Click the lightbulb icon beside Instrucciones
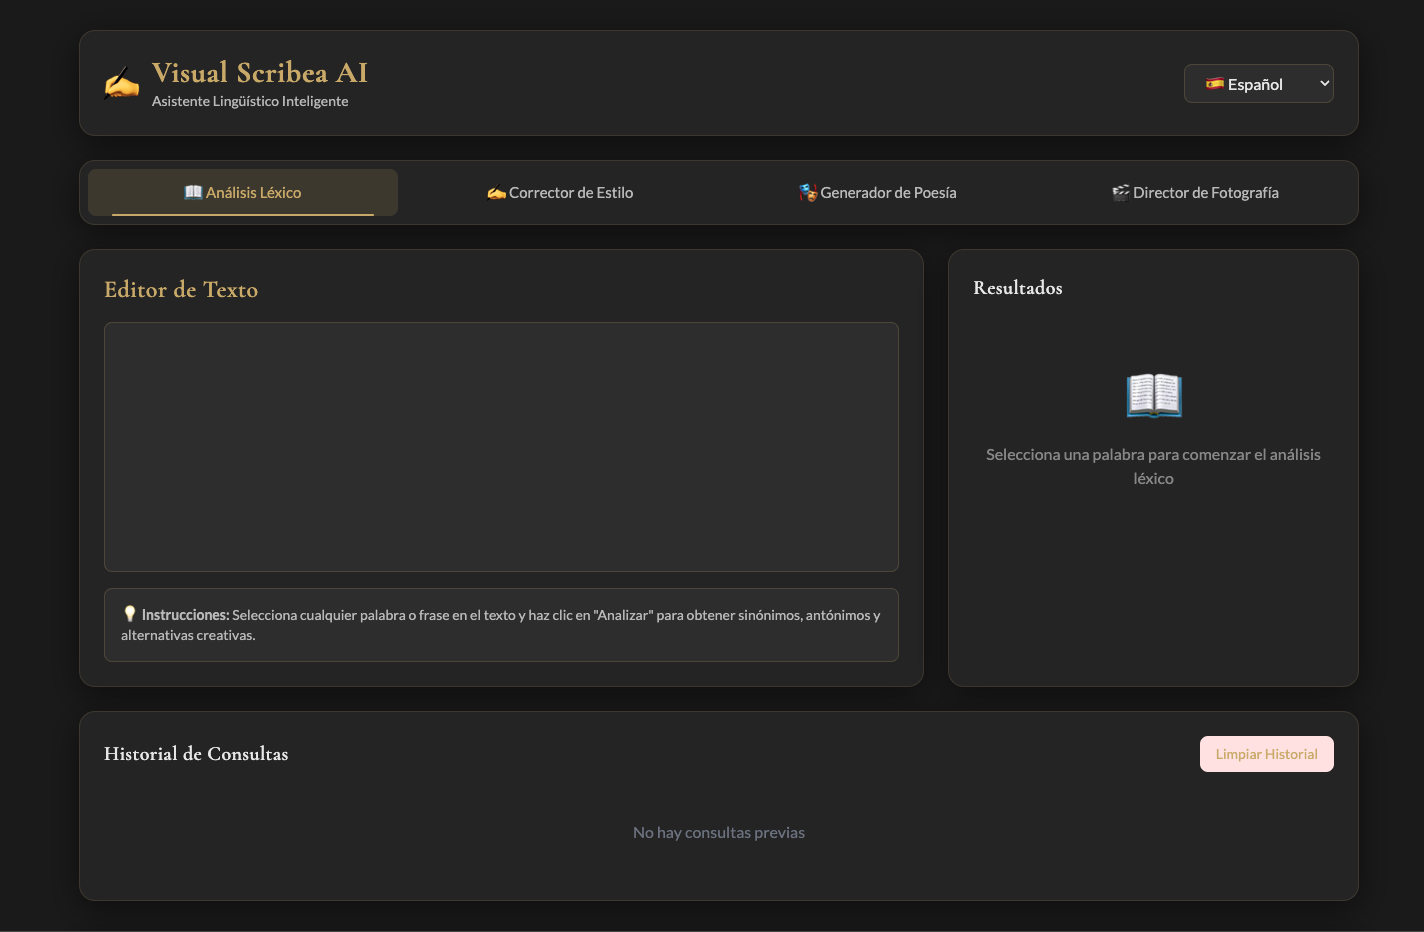 tap(130, 614)
